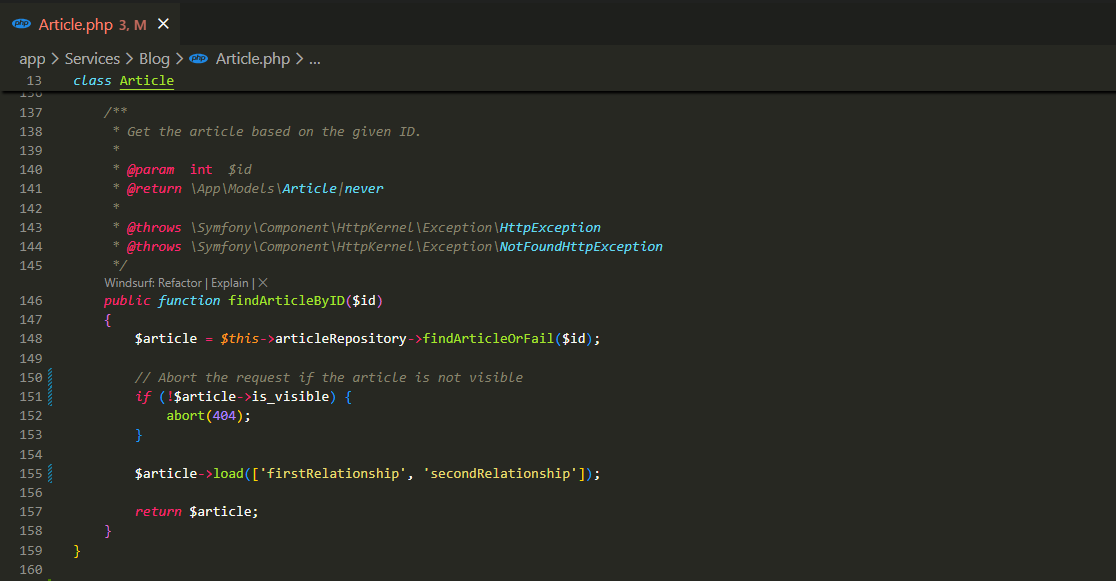
Task: Click the @param tag in docblock
Action: (x=151, y=169)
